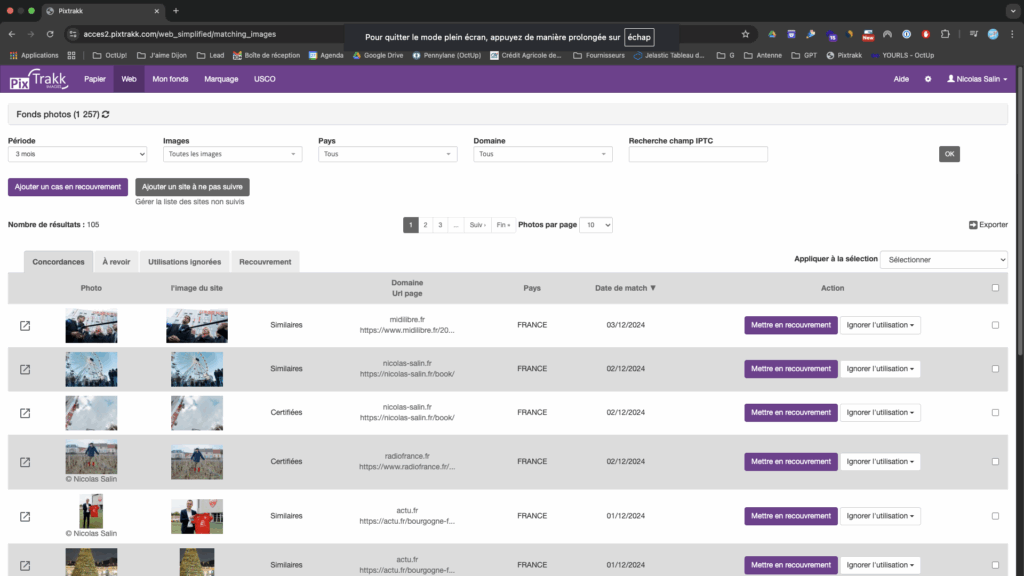Click the Recherche champ IPTC input field
The image size is (1024, 576).
point(698,154)
